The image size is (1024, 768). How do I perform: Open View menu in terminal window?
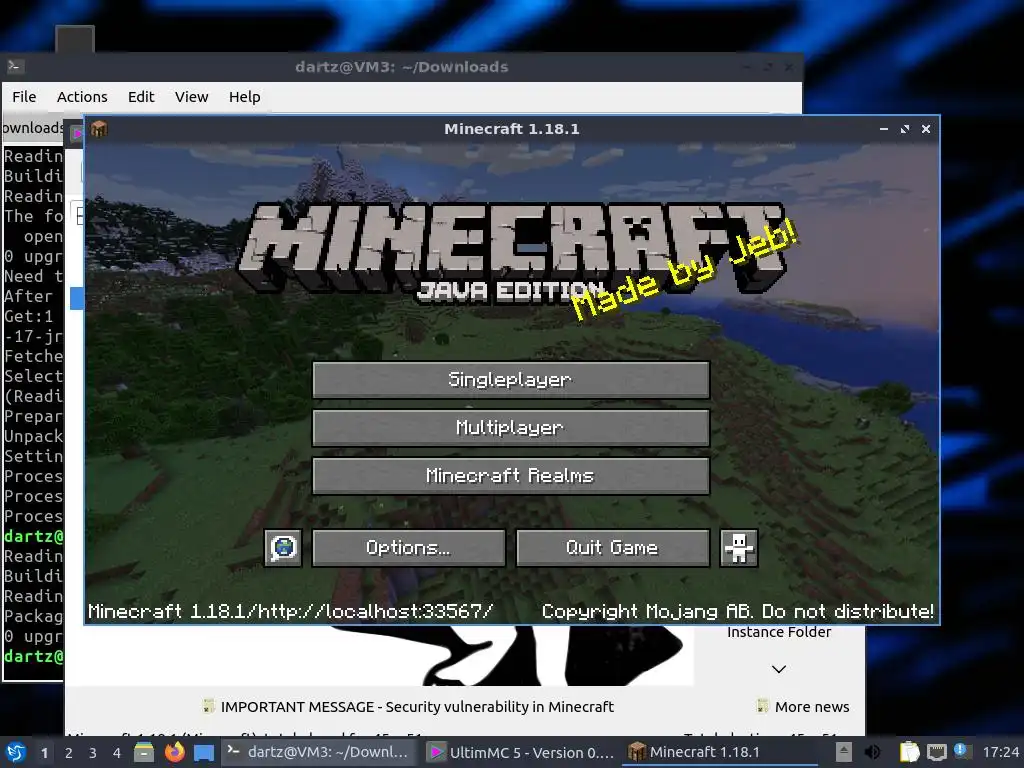[191, 97]
